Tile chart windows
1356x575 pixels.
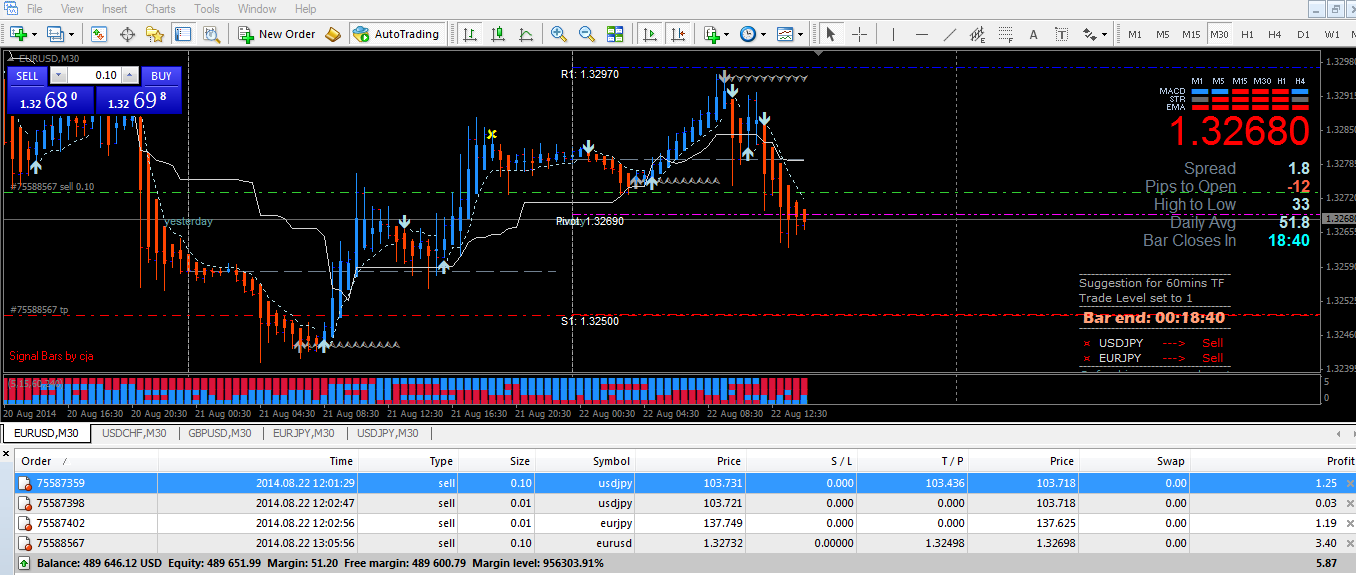pos(615,34)
